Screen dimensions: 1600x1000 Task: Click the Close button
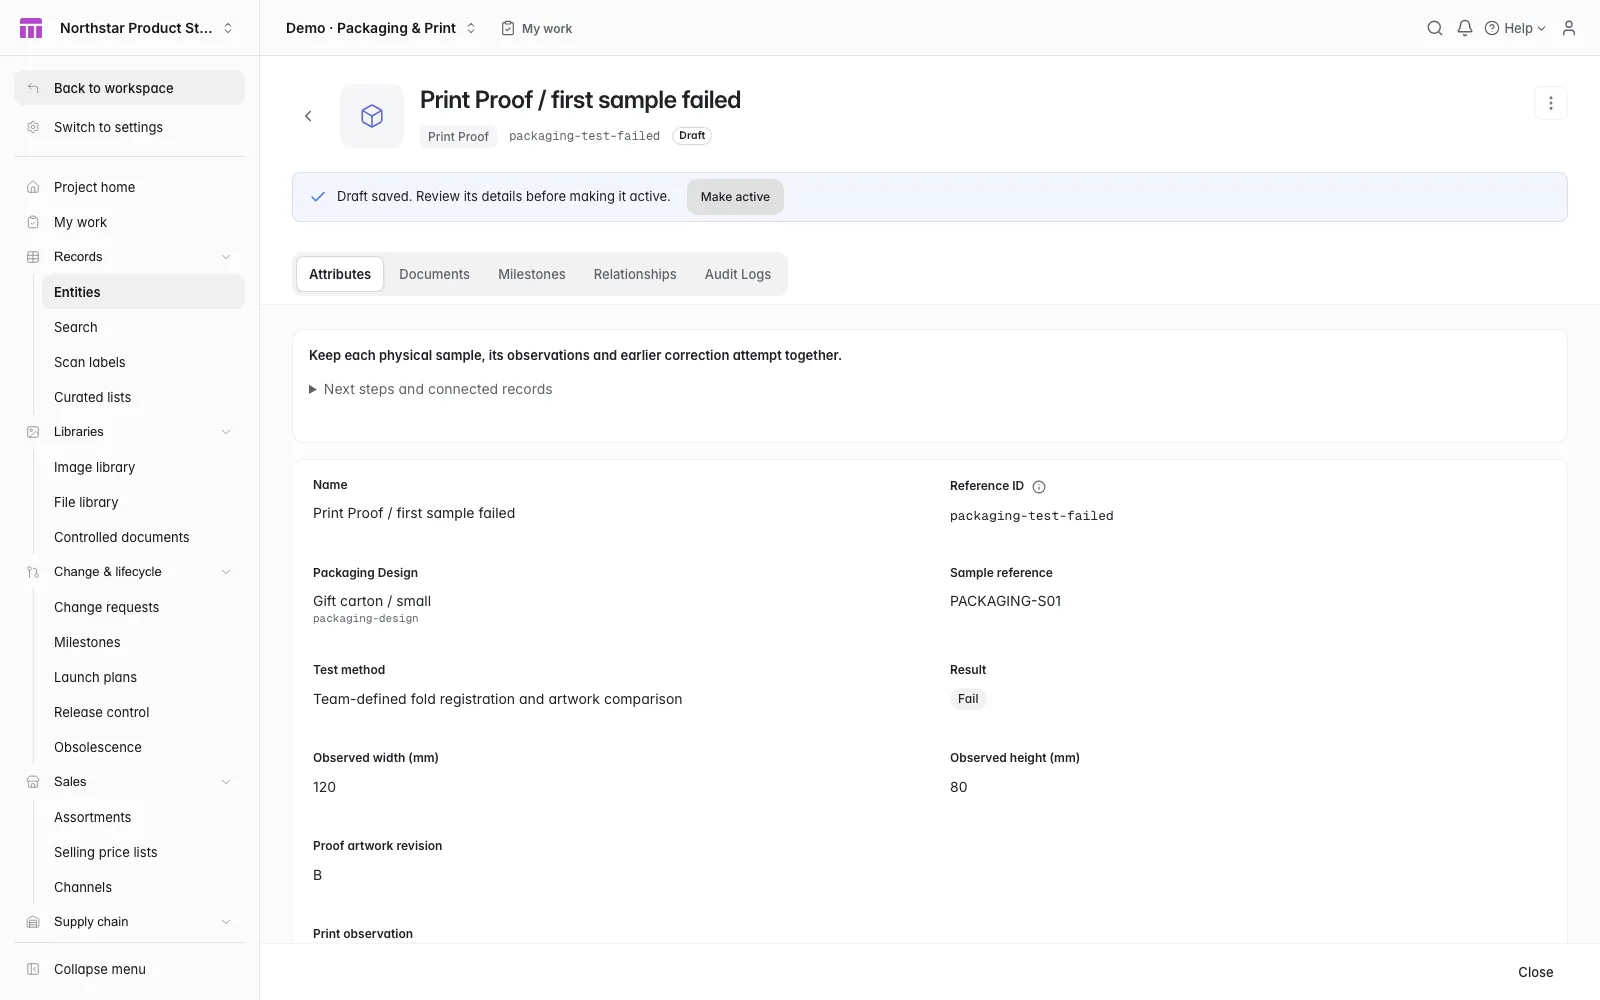(1536, 972)
